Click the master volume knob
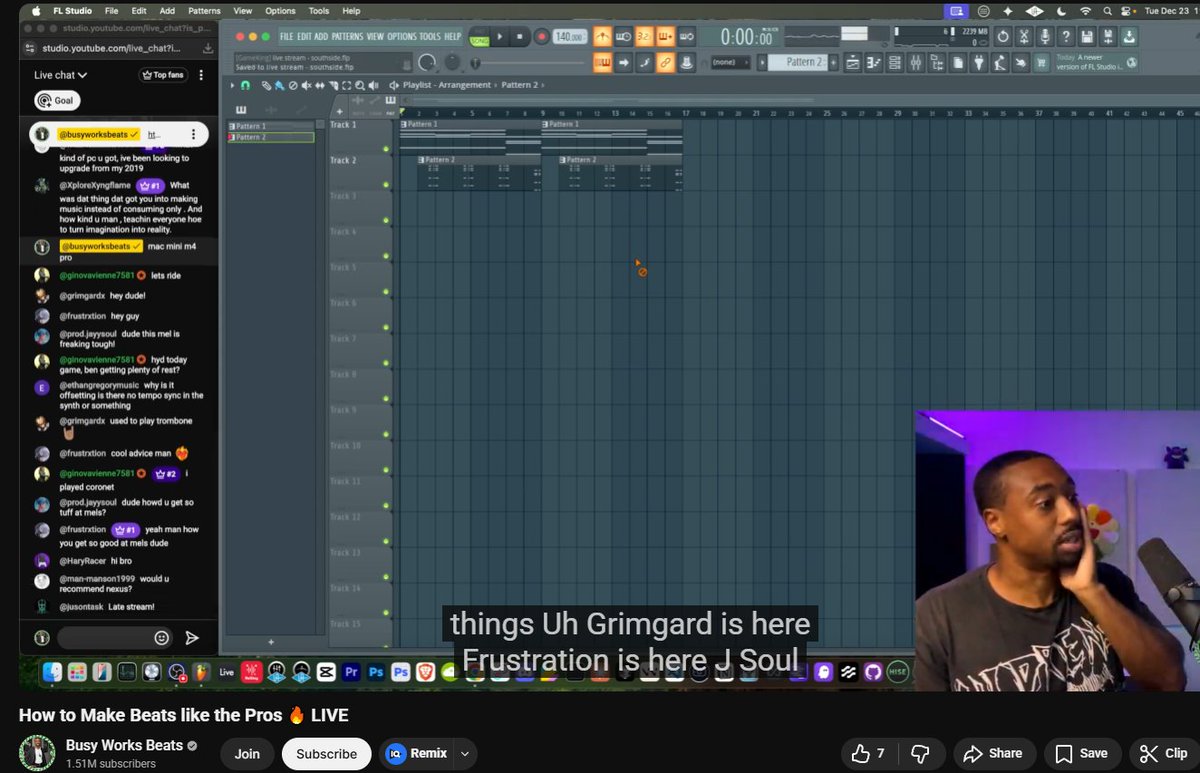 [427, 63]
